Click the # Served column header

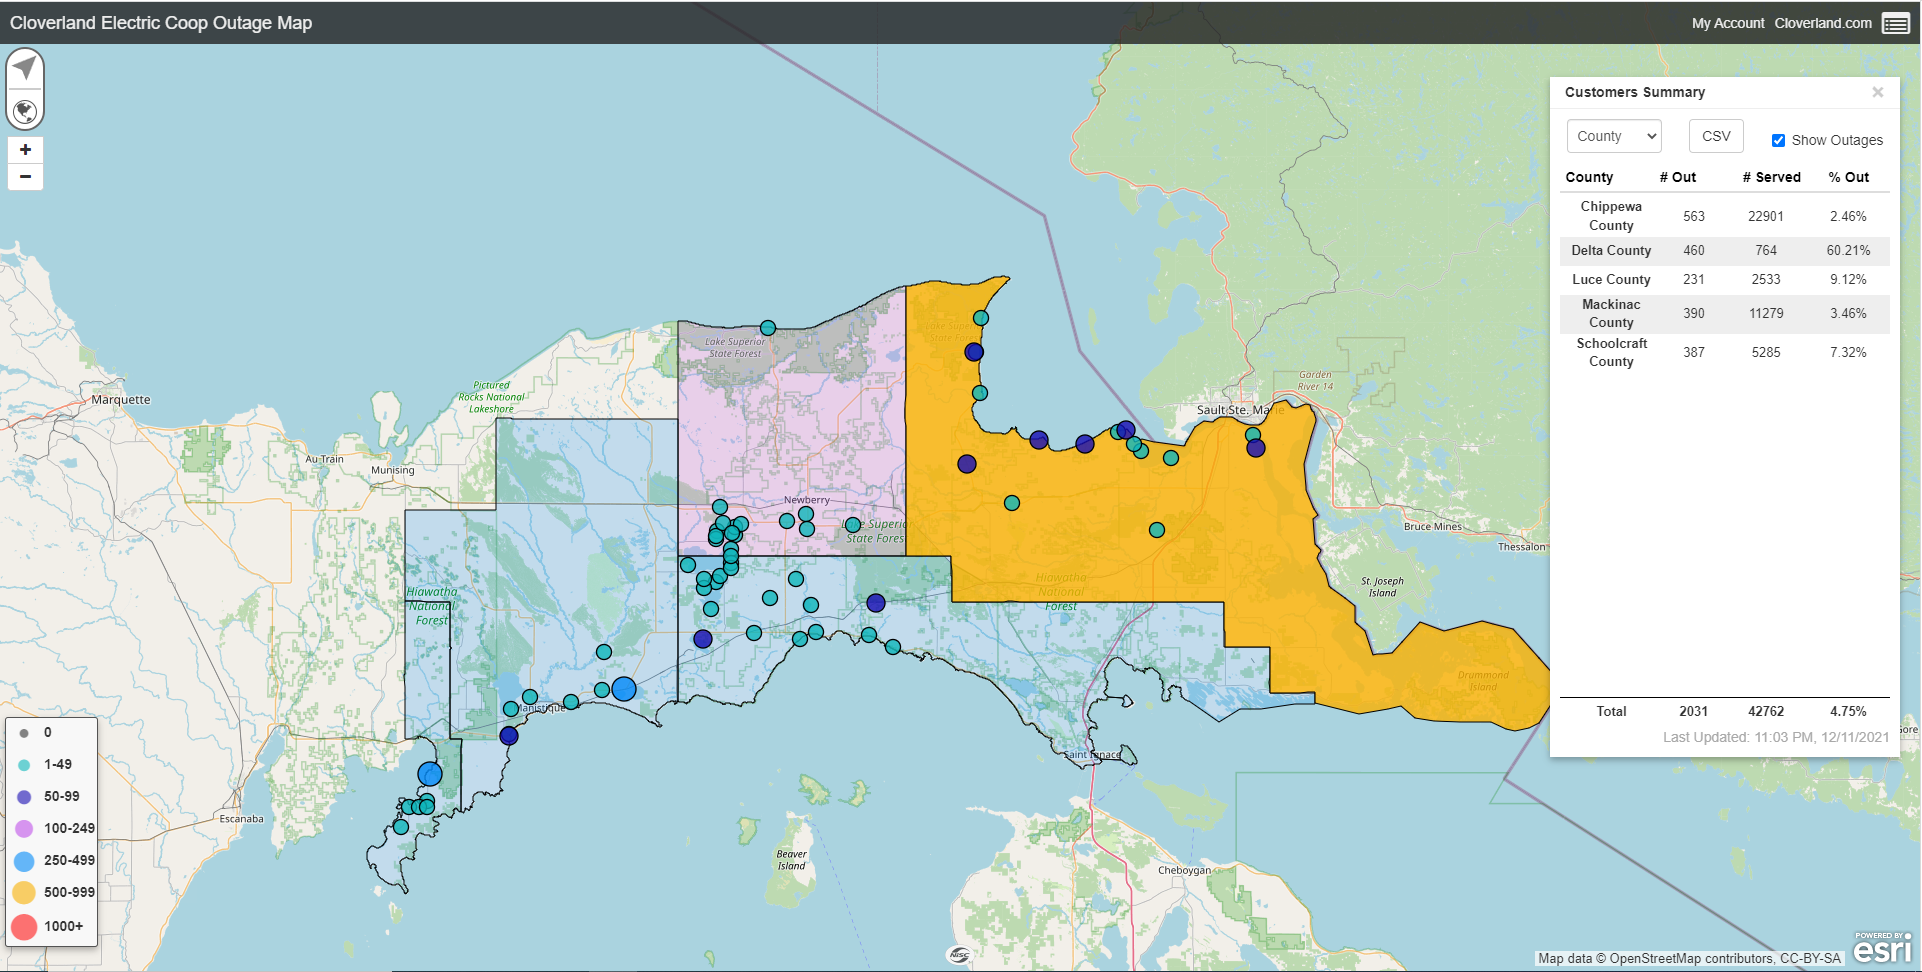[x=1771, y=177]
